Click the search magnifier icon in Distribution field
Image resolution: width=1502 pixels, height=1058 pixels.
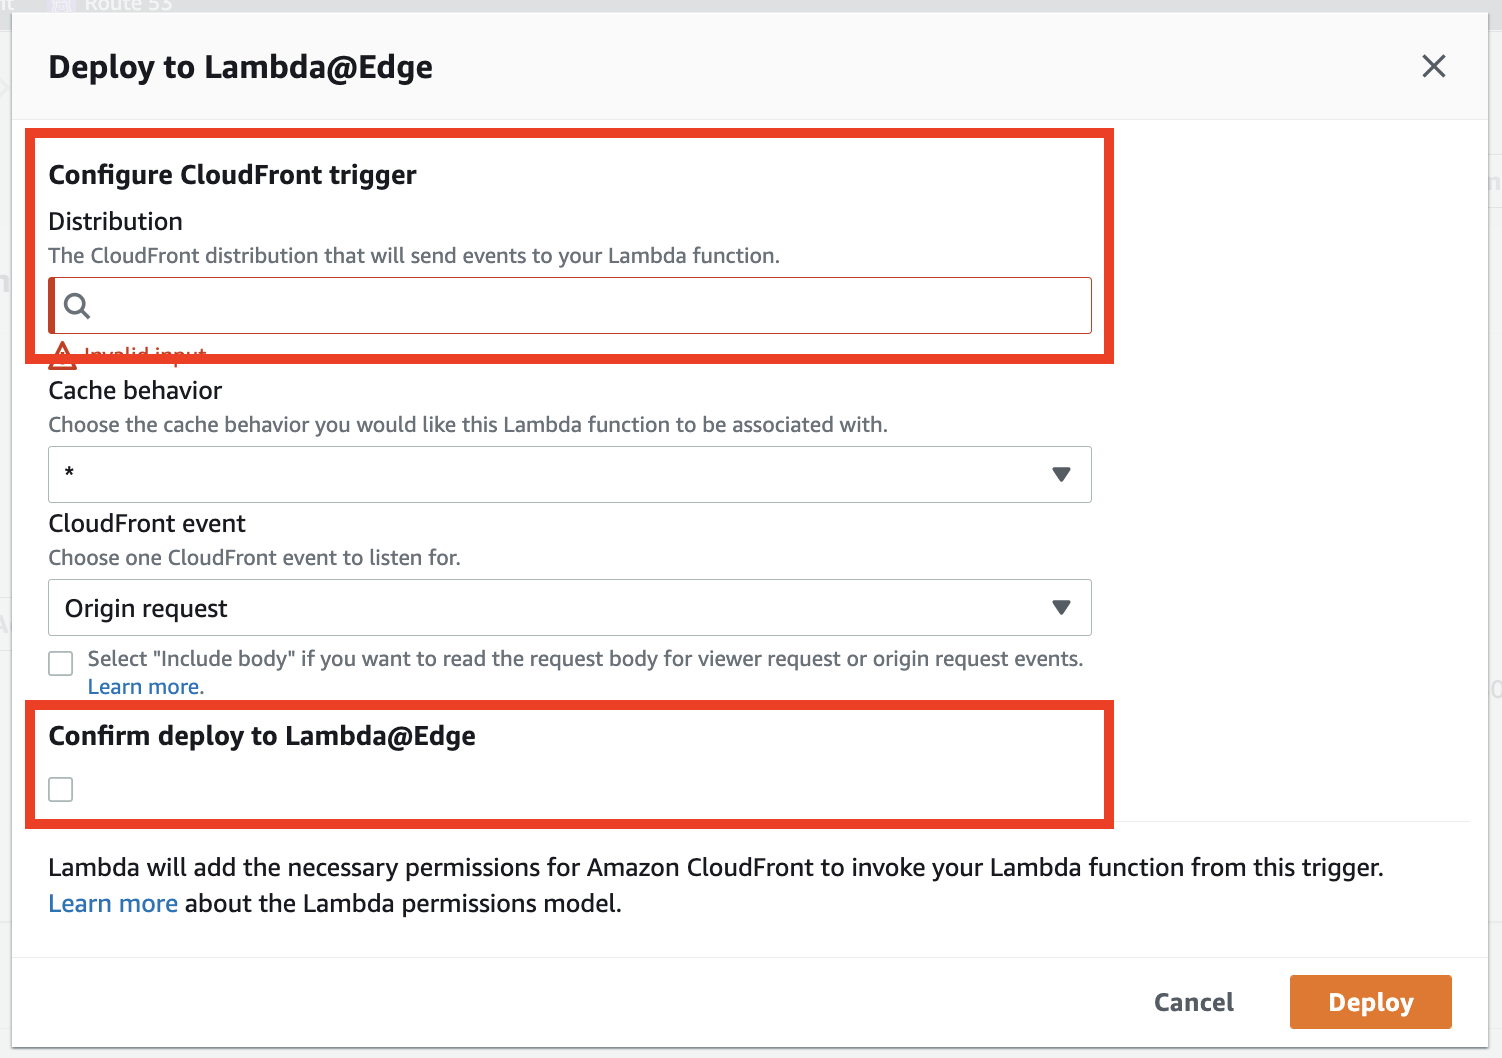[77, 306]
